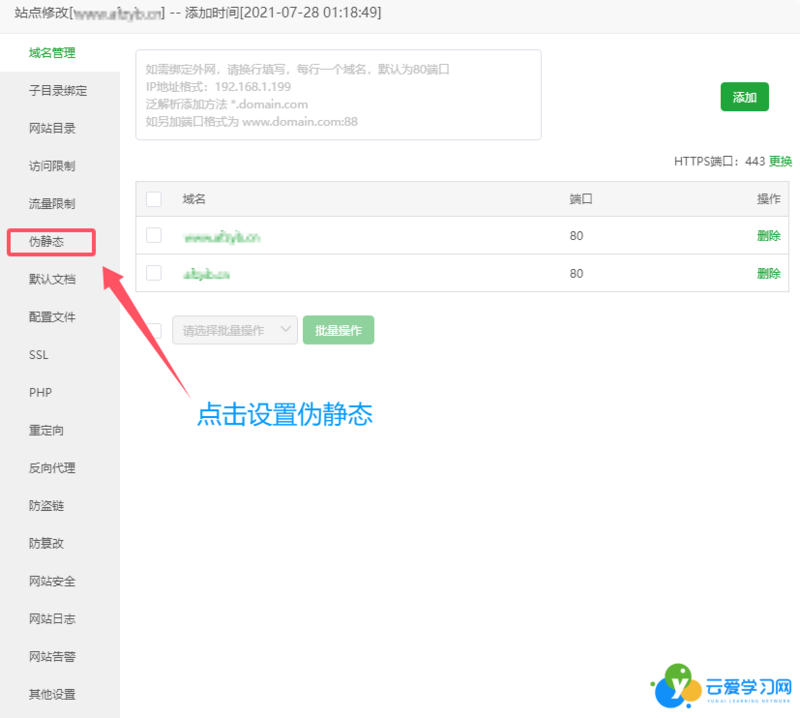800x718 pixels.
Task: Click the 端口 column header
Action: tap(581, 199)
